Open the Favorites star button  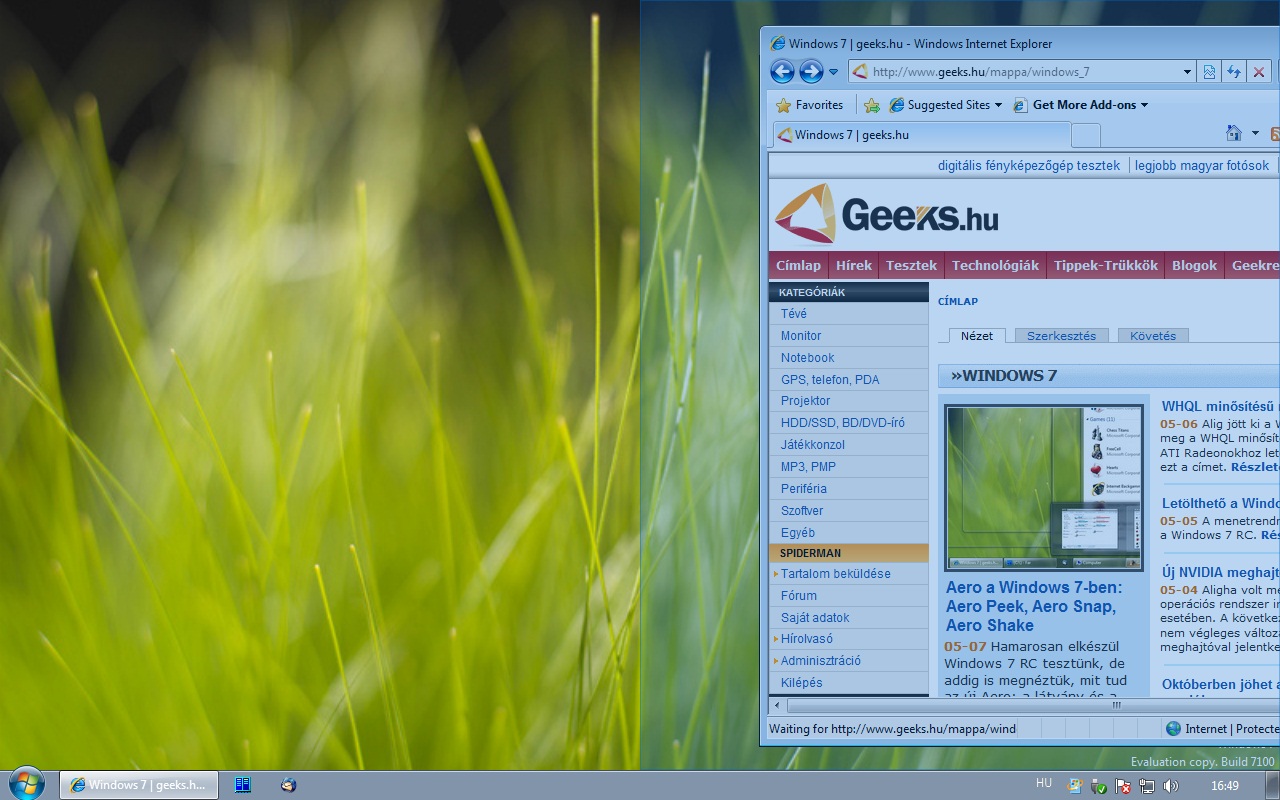pyautogui.click(x=810, y=105)
